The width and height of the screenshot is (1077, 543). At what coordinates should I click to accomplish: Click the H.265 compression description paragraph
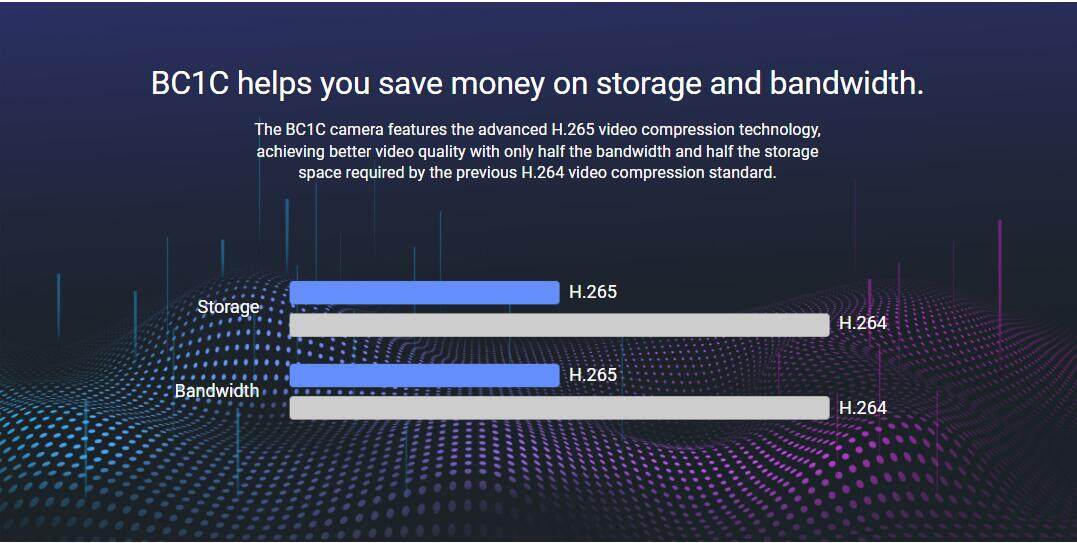[x=537, y=151]
